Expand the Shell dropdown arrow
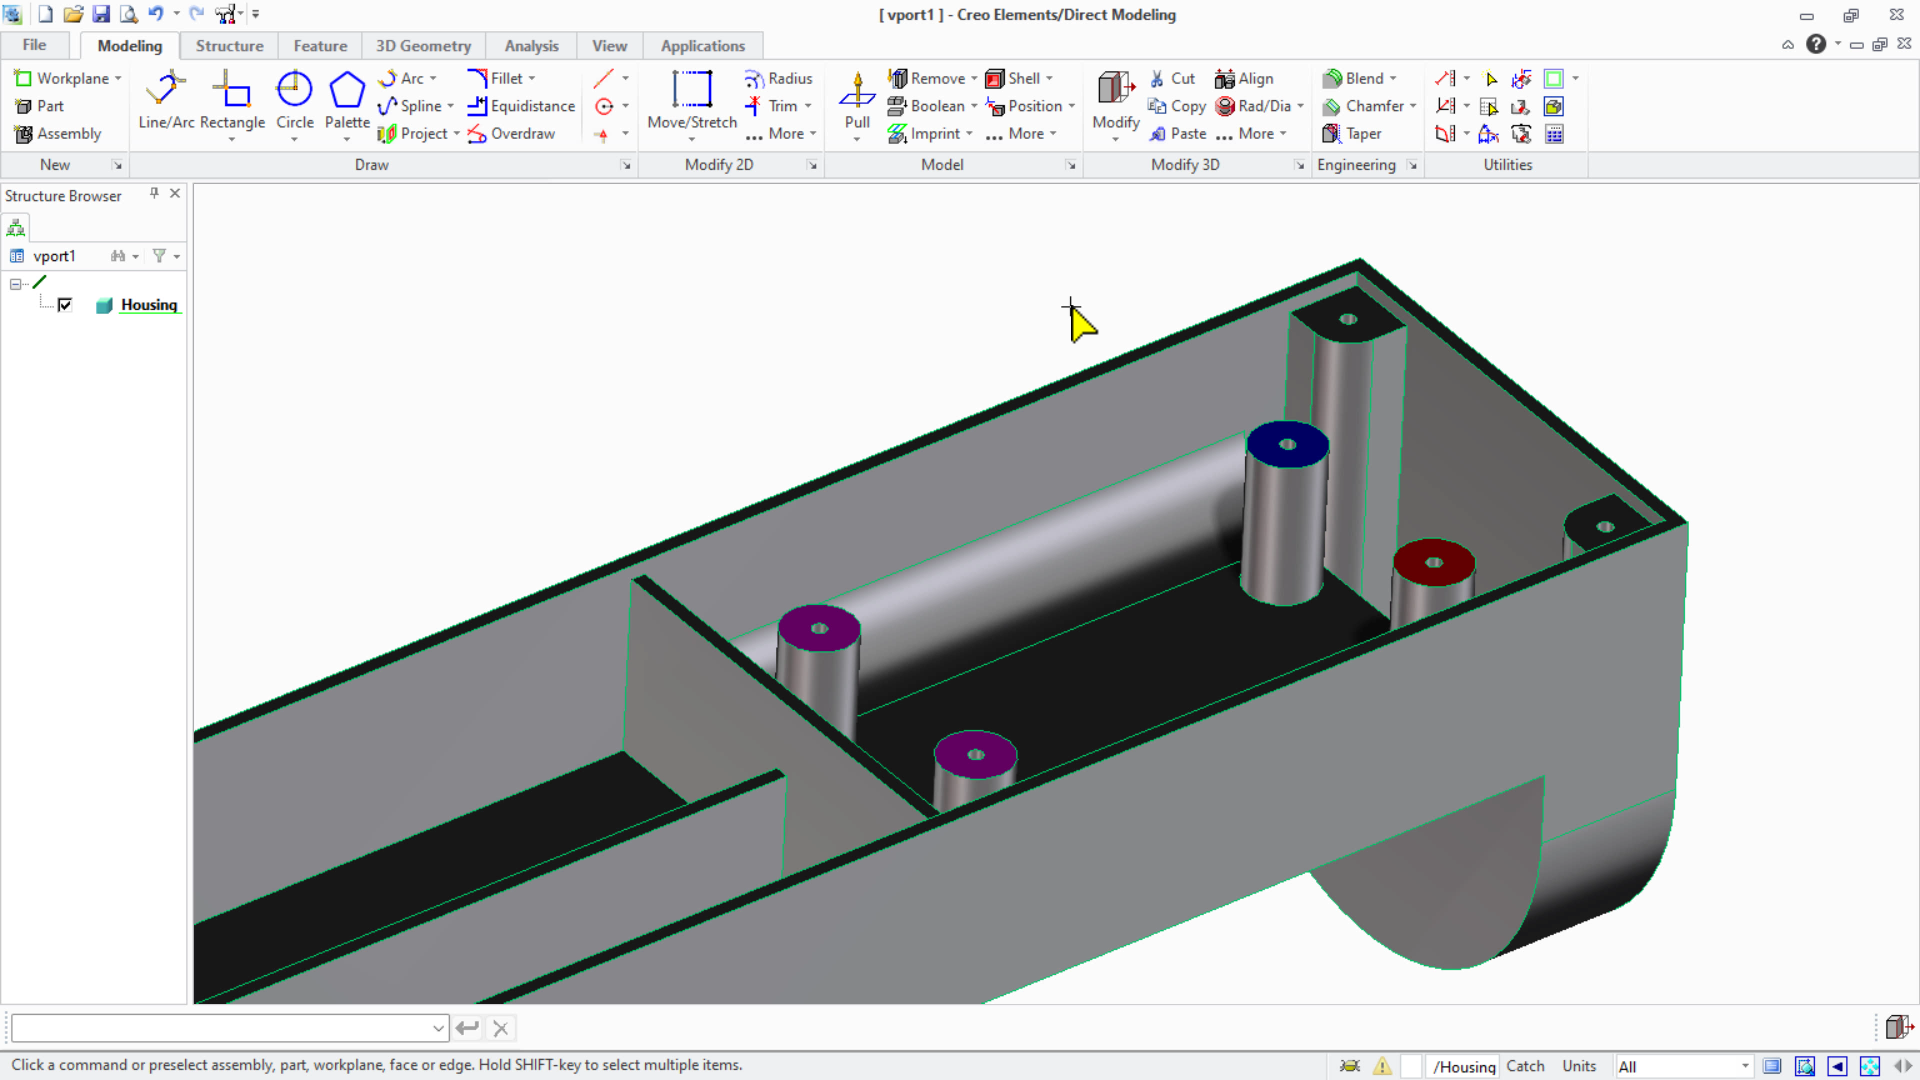Viewport: 1920px width, 1080px height. click(1049, 78)
